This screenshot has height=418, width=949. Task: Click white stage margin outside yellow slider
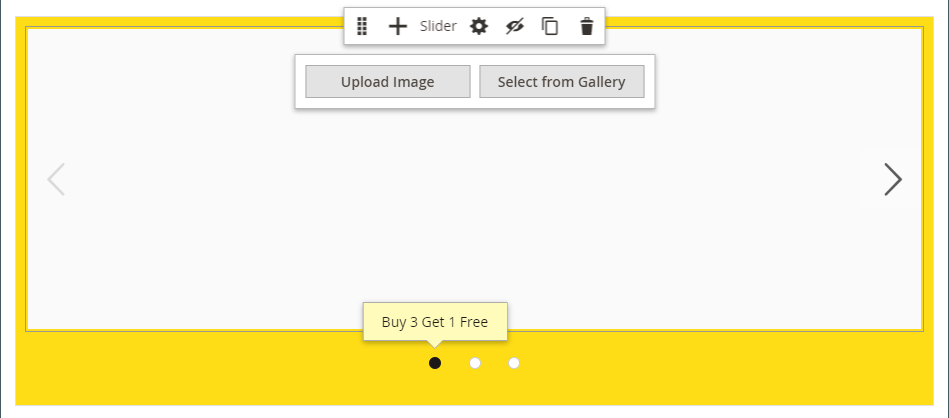(474, 411)
